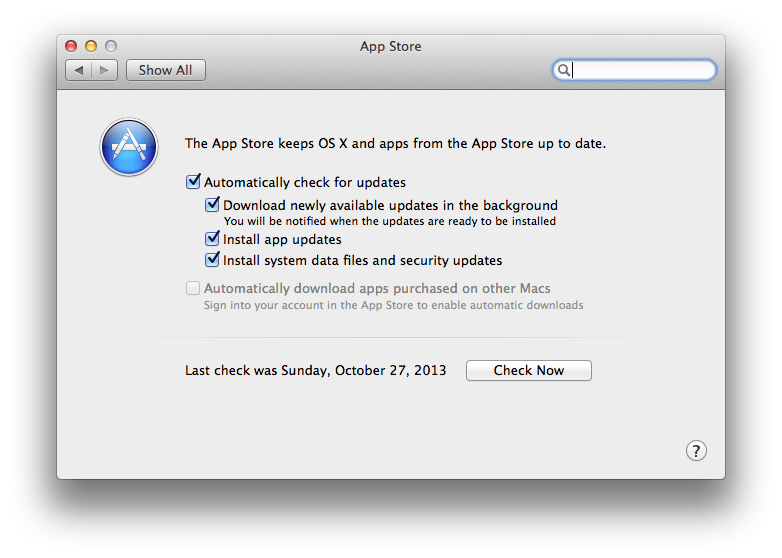Click the blue App Store logo icon

(129, 147)
